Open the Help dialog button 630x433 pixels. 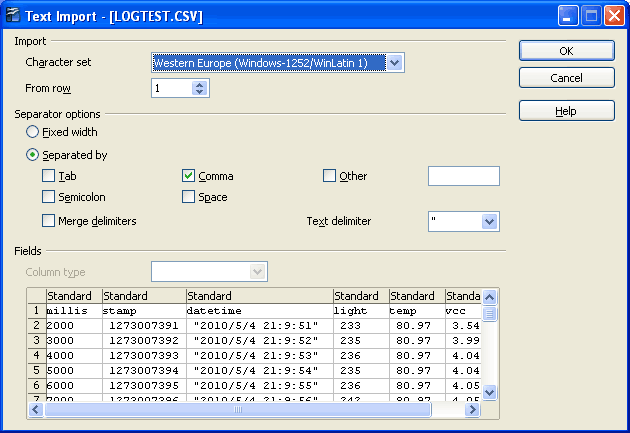pos(566,111)
